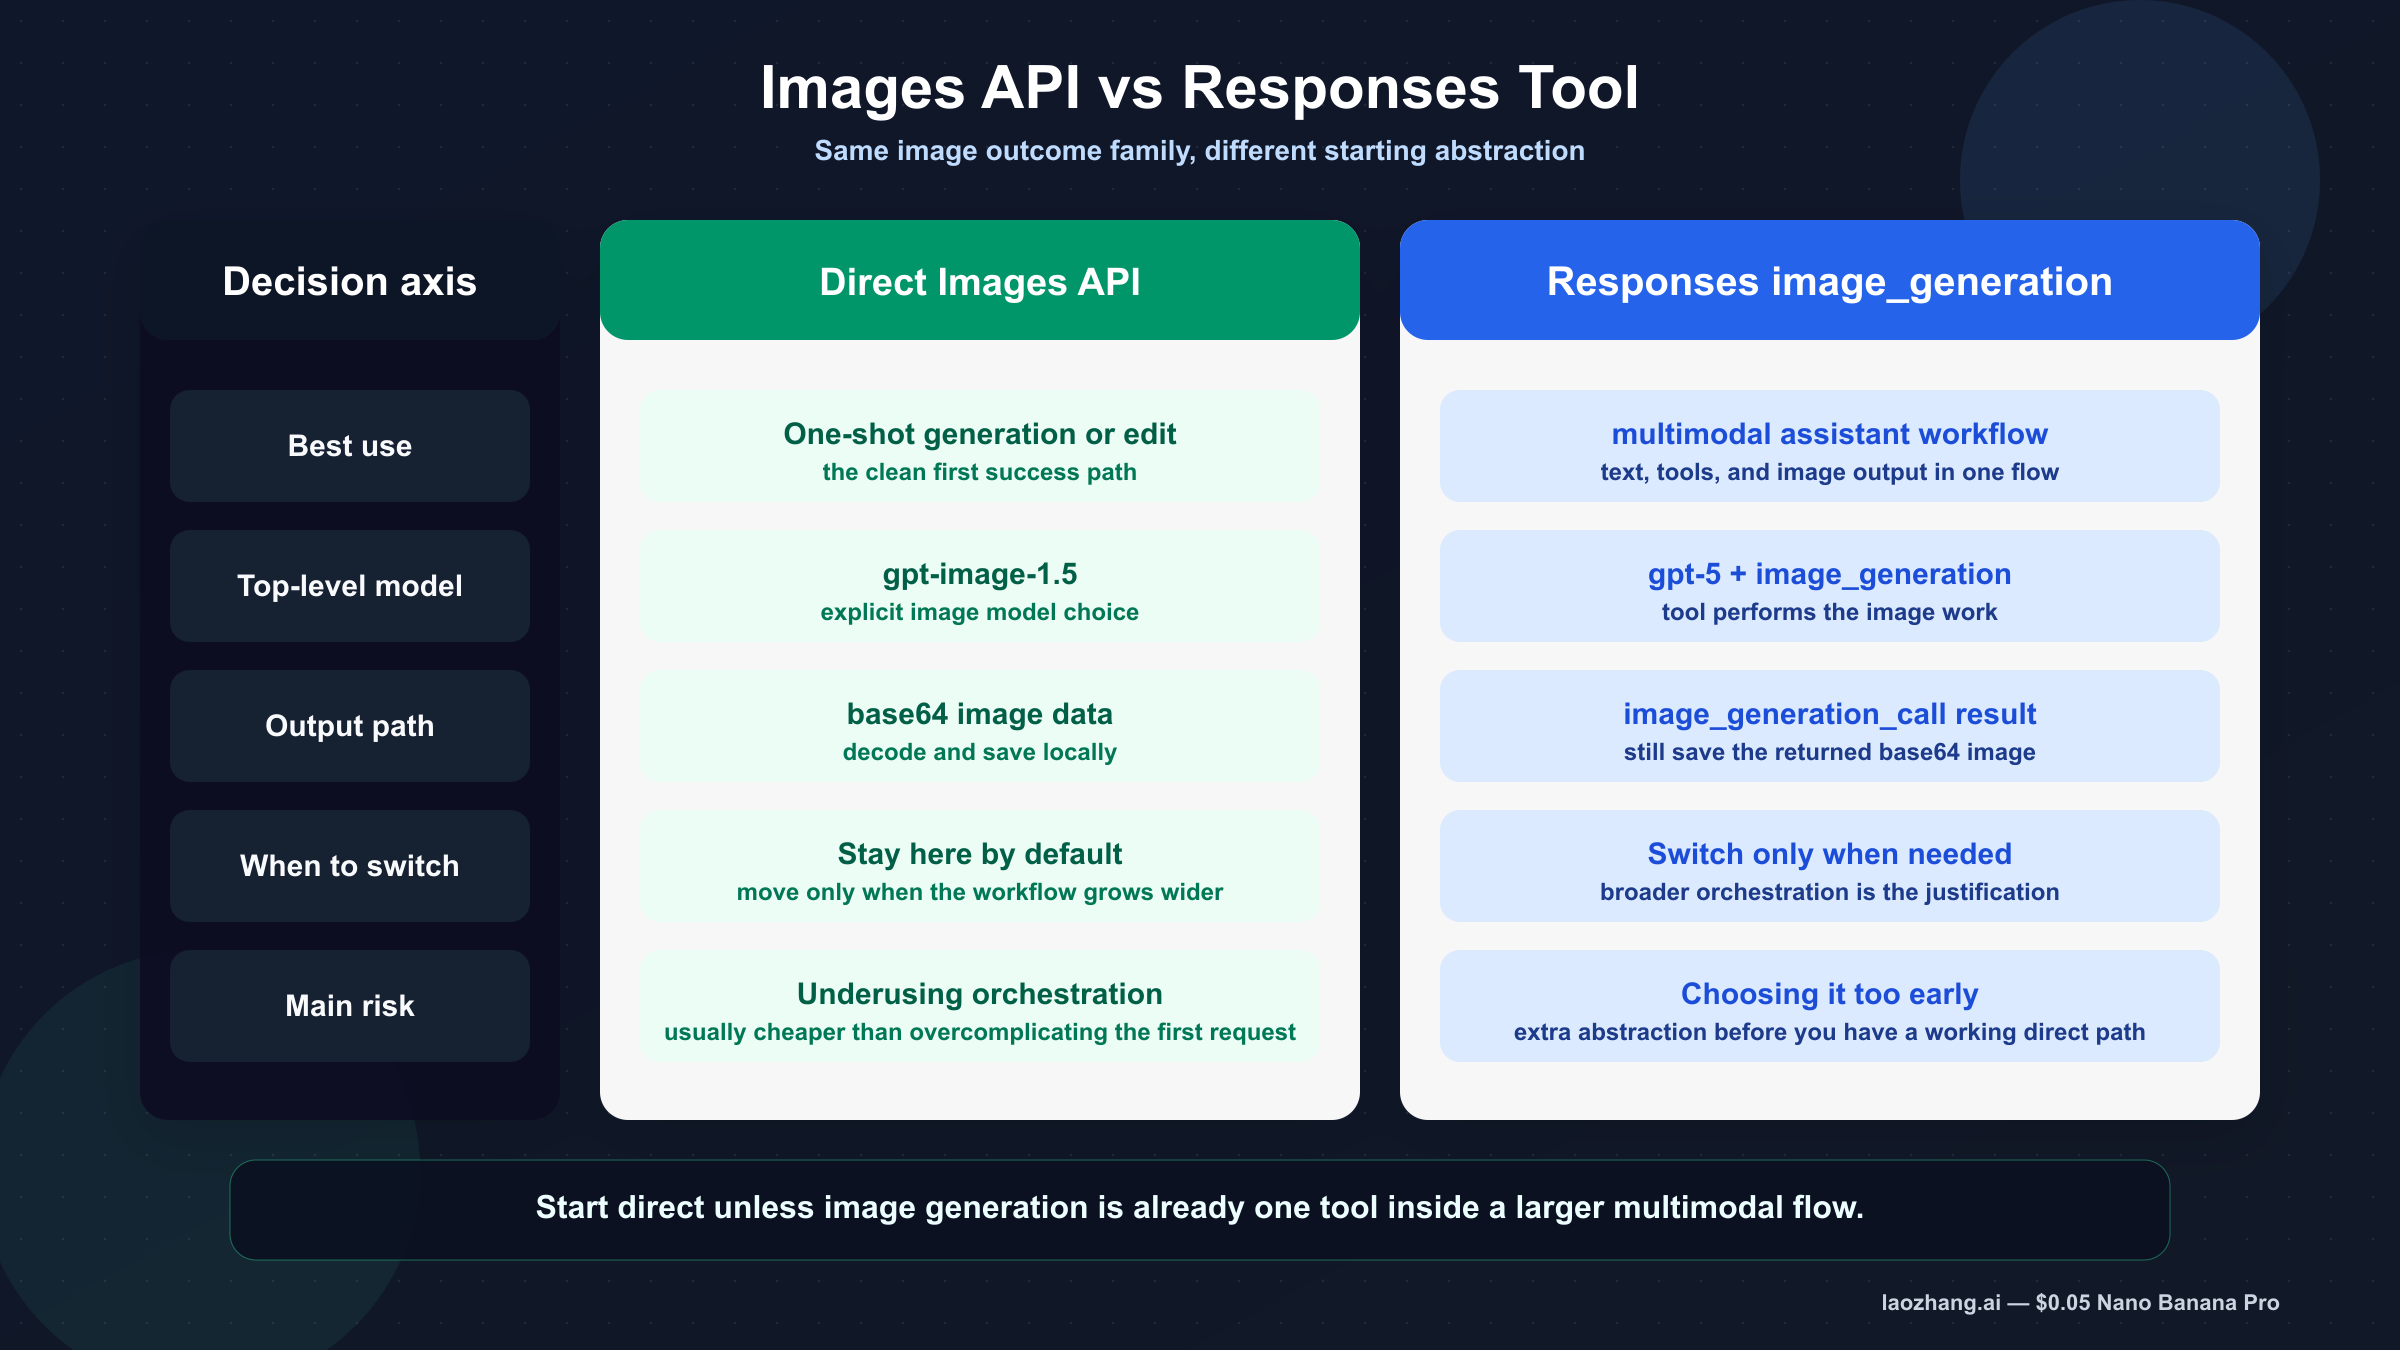Click the Direct Images API header
The width and height of the screenshot is (2400, 1350).
[980, 281]
